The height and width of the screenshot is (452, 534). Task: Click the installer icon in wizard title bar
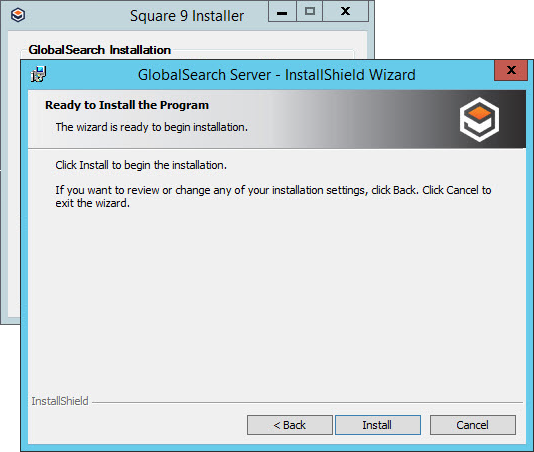38,74
